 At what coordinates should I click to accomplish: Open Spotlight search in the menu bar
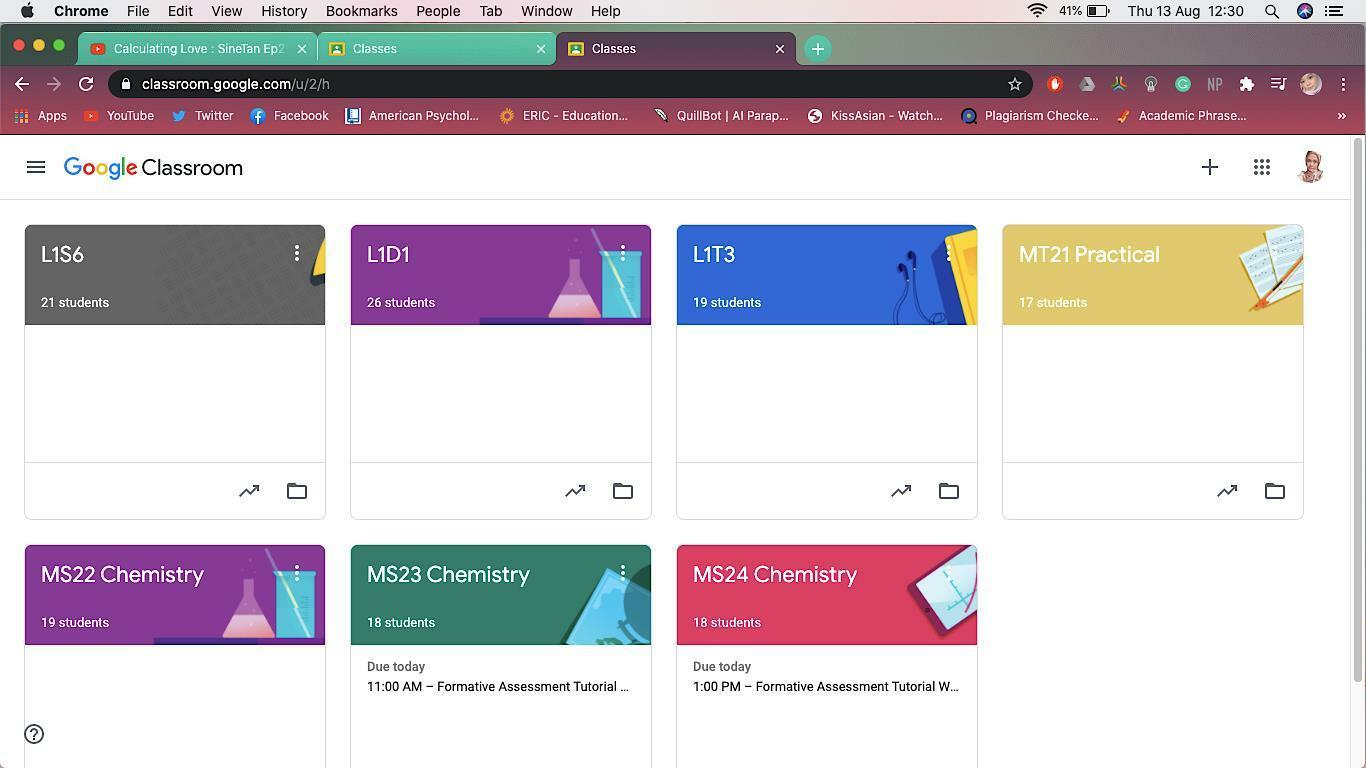tap(1272, 11)
